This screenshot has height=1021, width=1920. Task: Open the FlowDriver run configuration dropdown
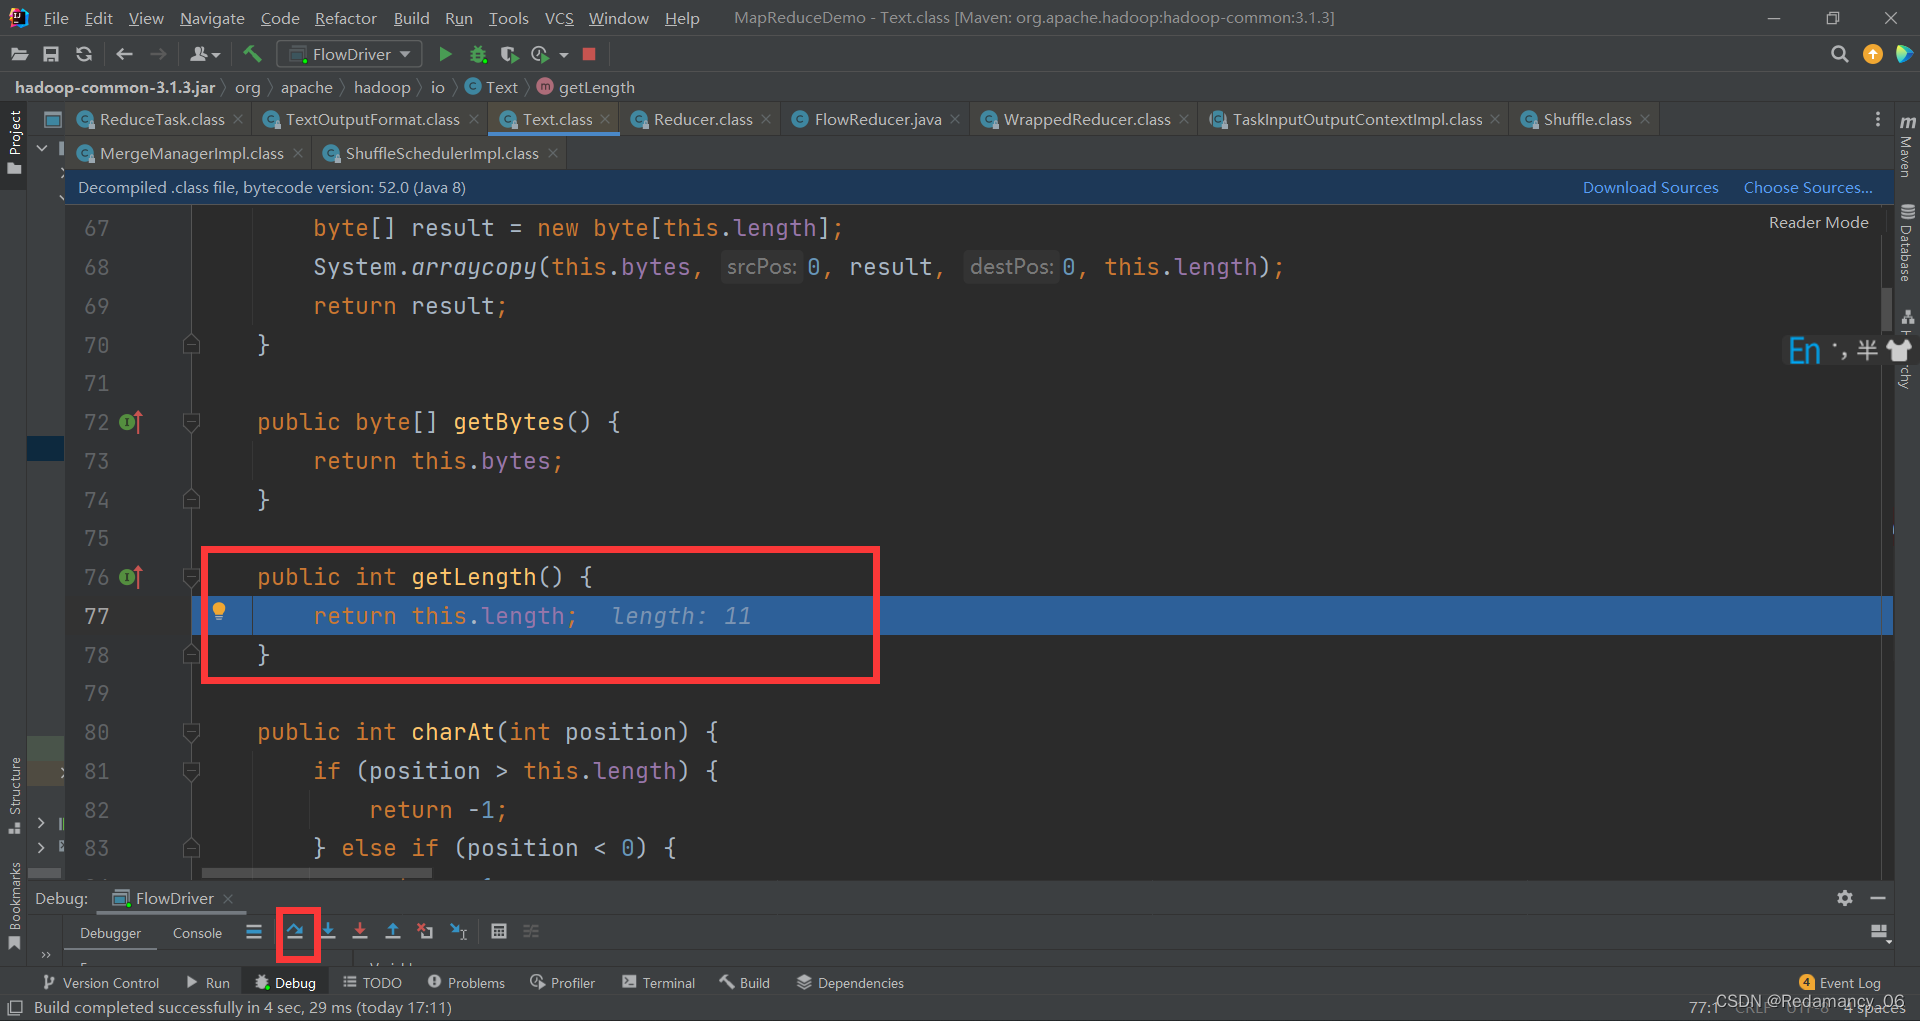pyautogui.click(x=349, y=54)
